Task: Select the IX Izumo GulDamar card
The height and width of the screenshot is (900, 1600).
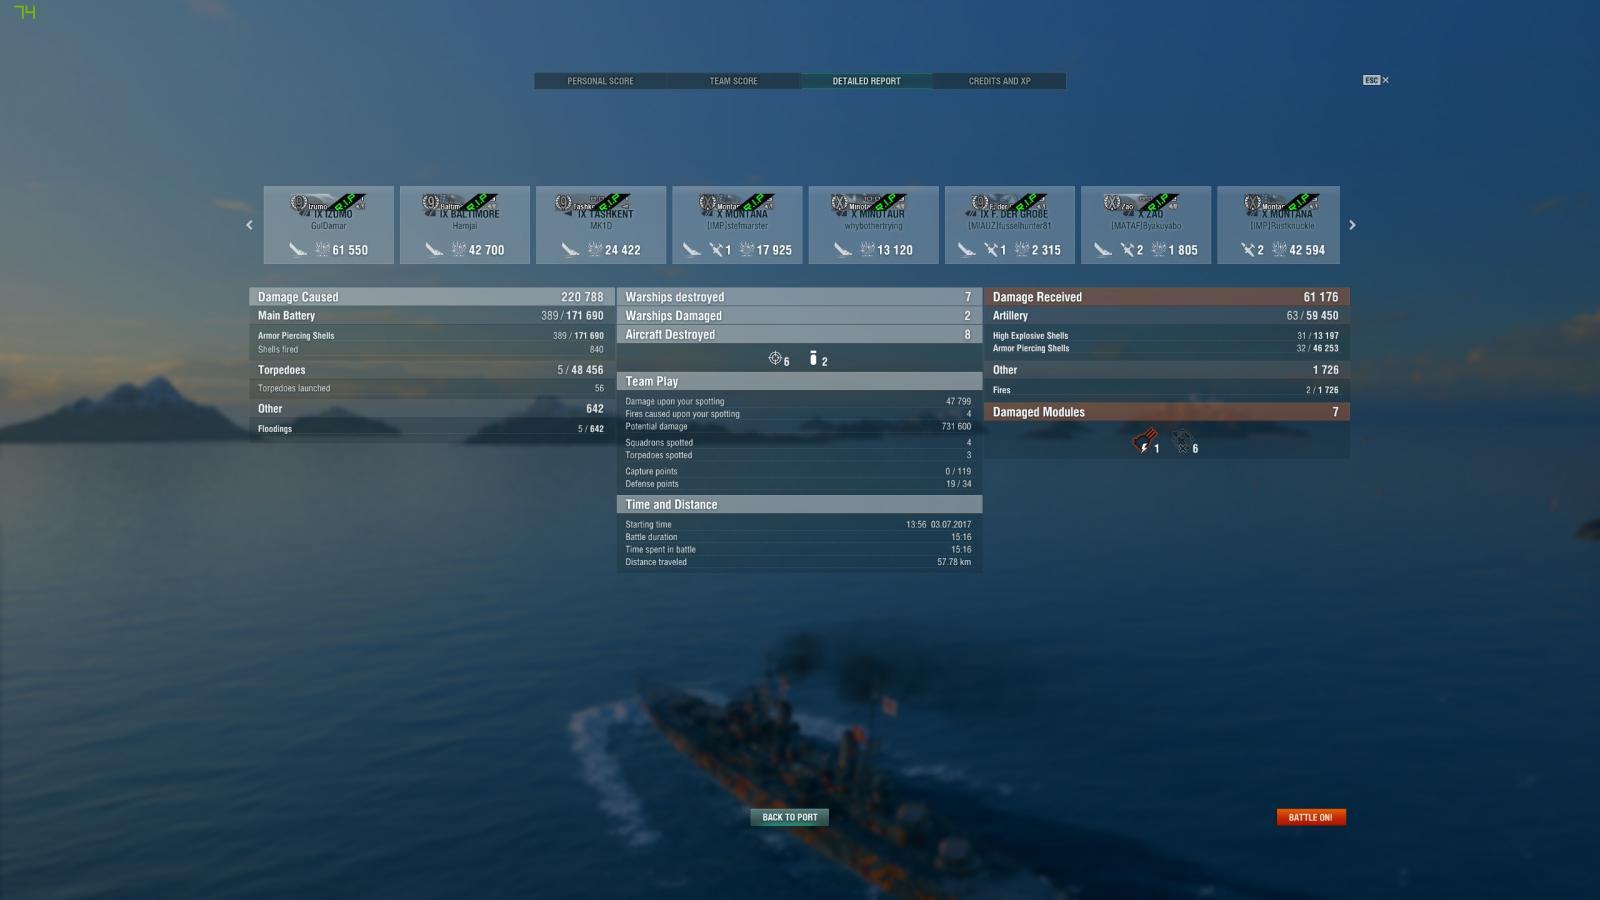Action: click(328, 225)
